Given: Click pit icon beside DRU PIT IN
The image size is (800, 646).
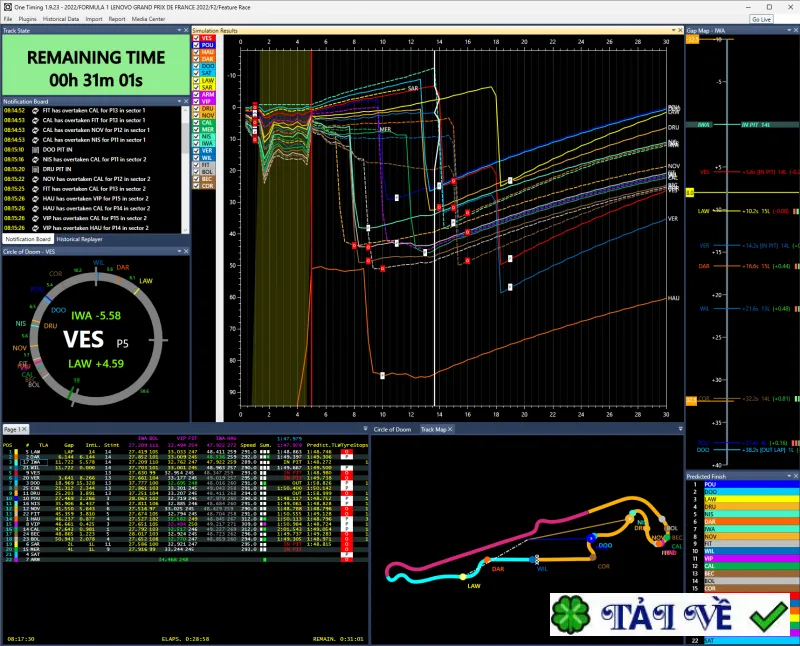Looking at the screenshot, I should click(35, 169).
